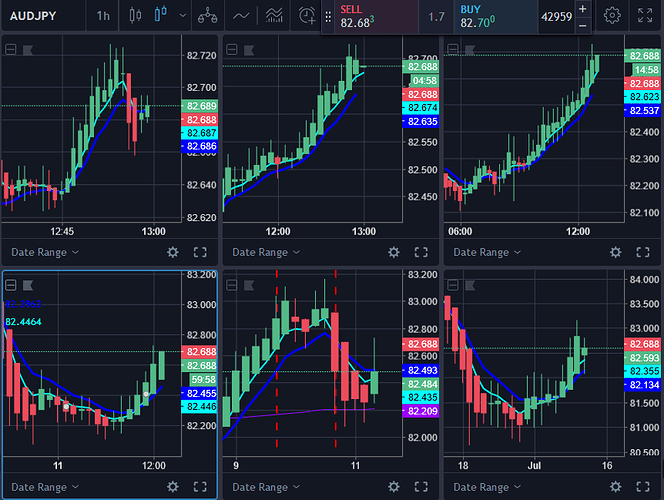The height and width of the screenshot is (500, 664).
Task: Open the chart type dropdown arrow in the toolbar
Action: pyautogui.click(x=181, y=15)
